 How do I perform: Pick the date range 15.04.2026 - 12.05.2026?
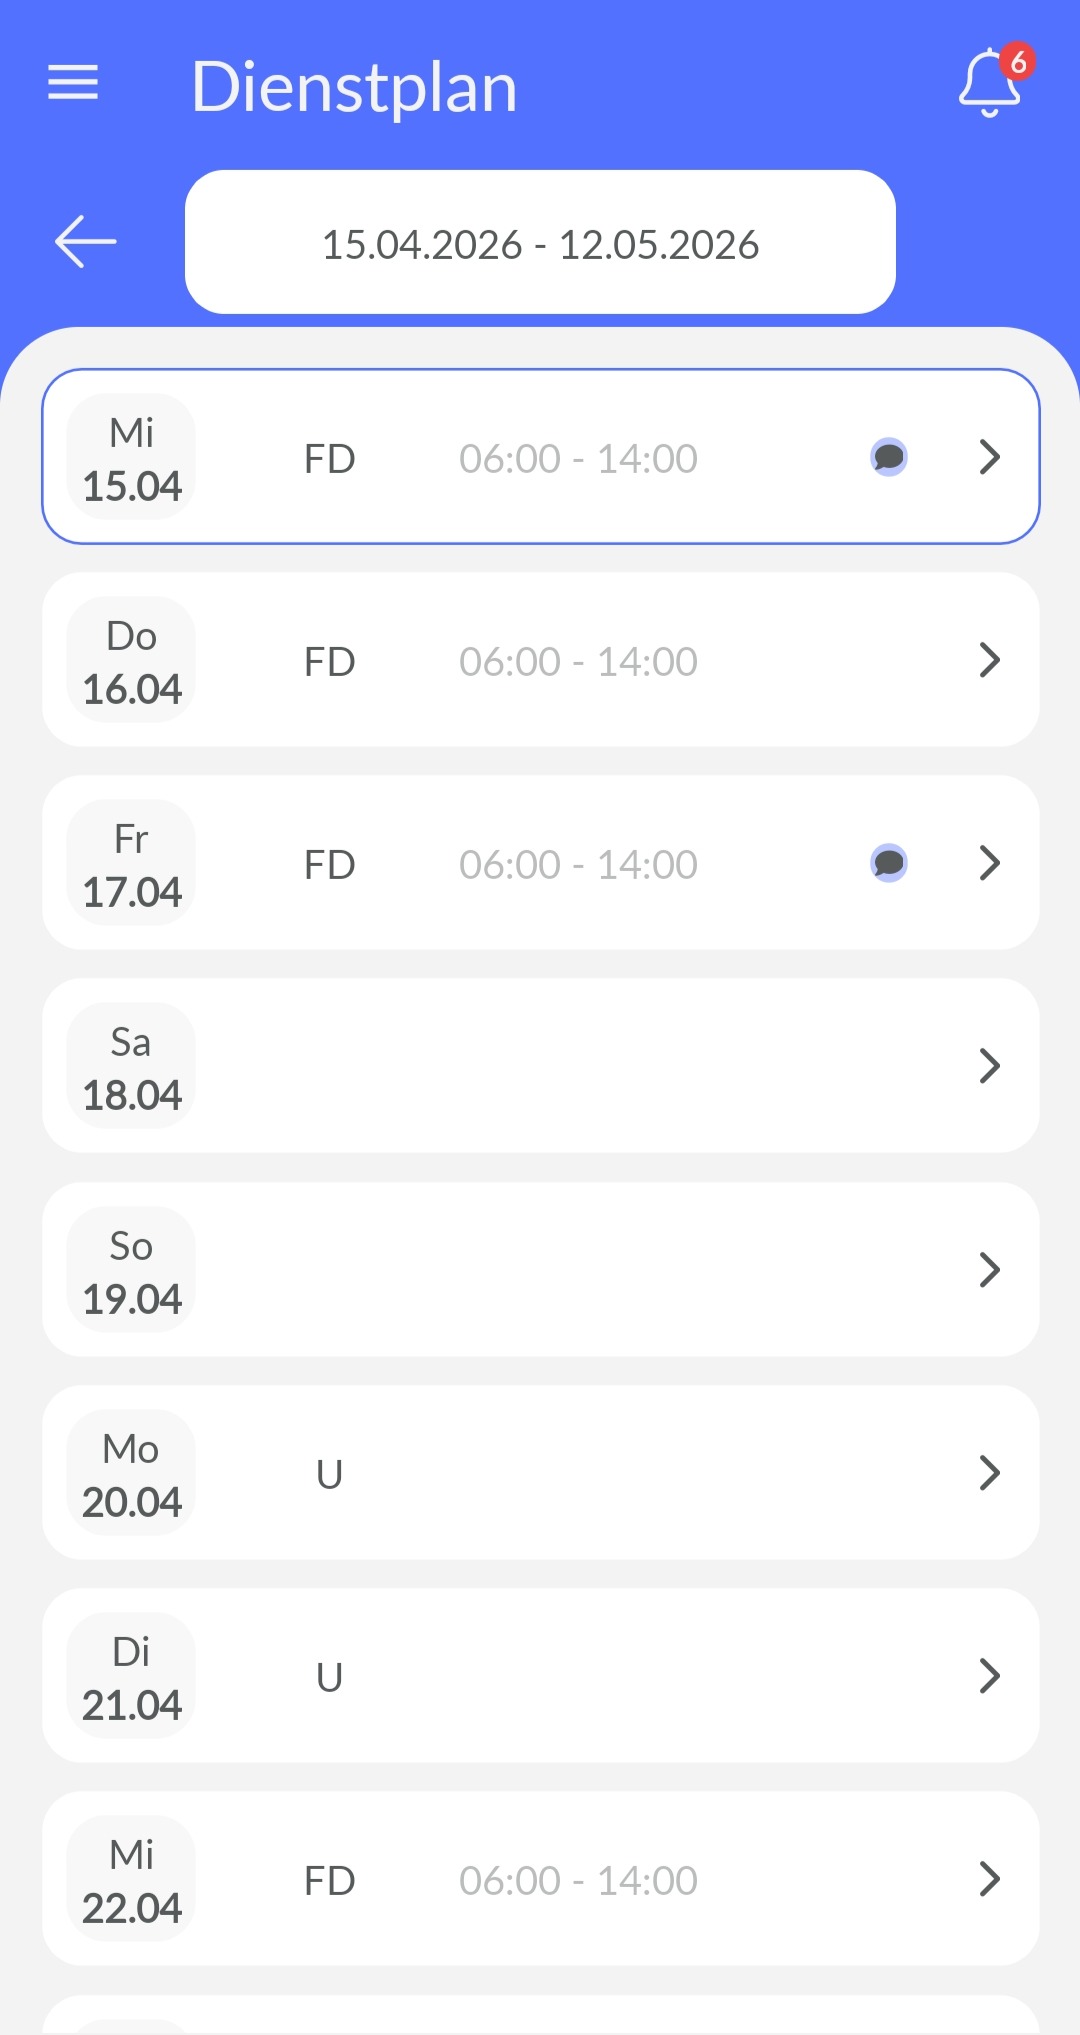(540, 243)
